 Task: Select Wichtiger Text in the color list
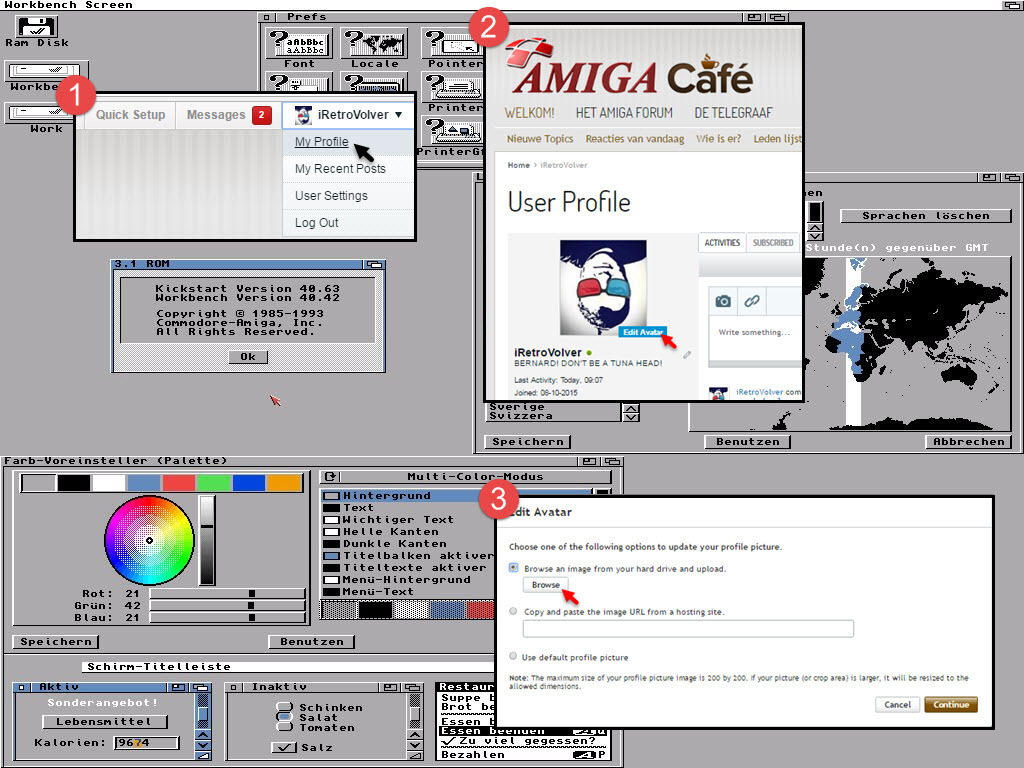(409, 520)
